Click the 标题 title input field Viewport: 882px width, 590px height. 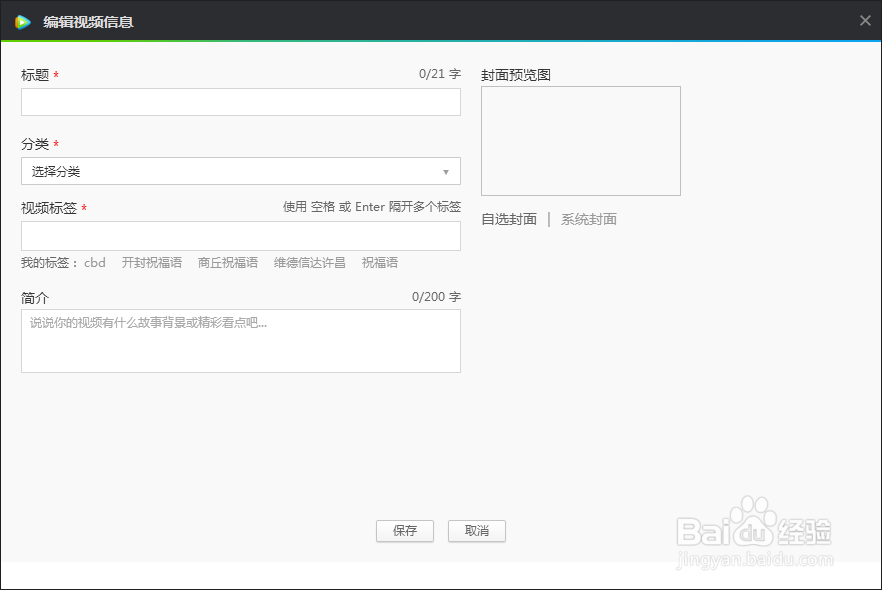[x=240, y=101]
